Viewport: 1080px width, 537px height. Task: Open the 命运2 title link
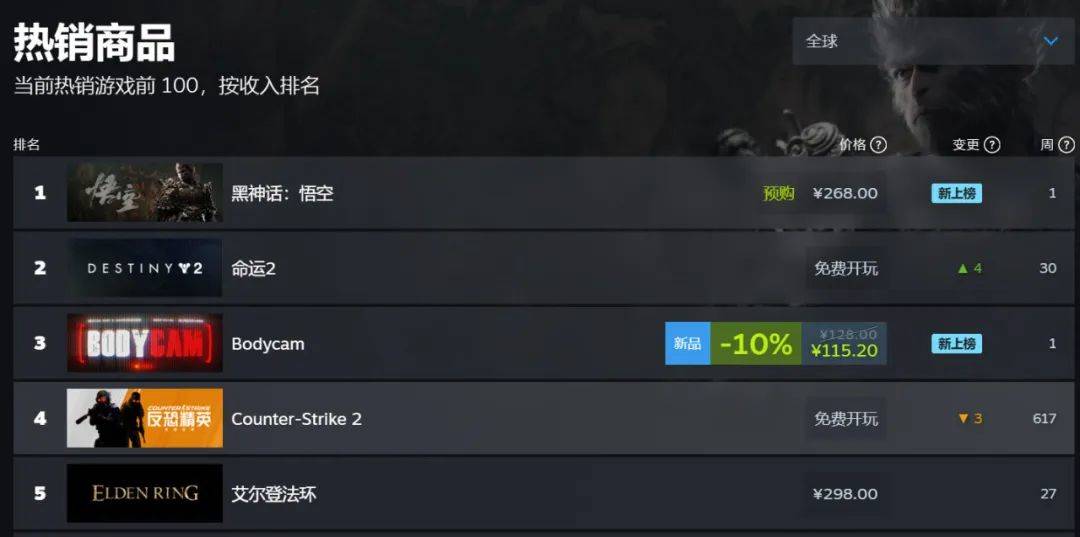[253, 268]
